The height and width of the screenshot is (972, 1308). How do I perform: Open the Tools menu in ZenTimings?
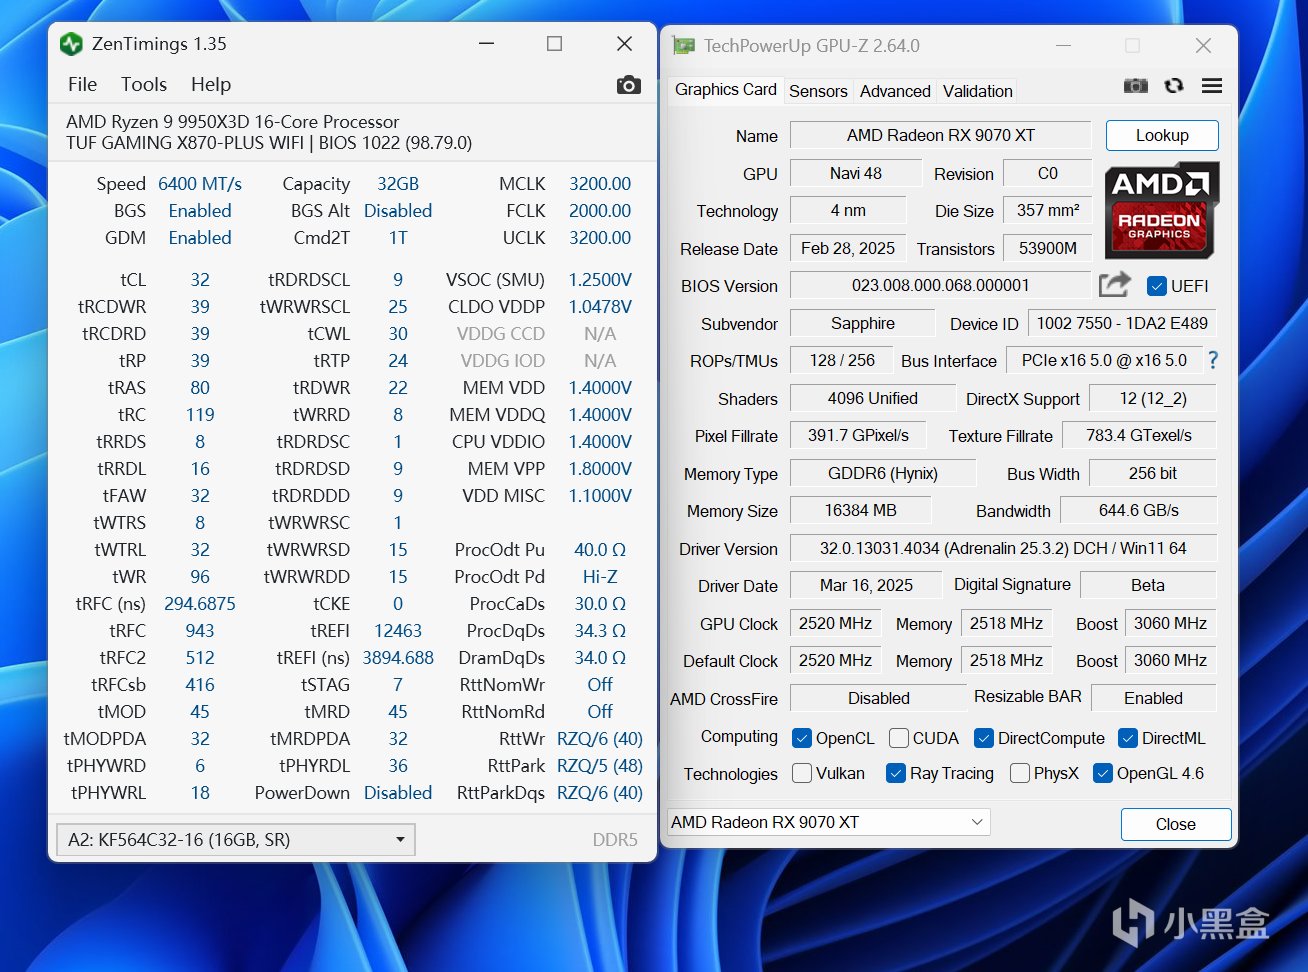tap(144, 85)
